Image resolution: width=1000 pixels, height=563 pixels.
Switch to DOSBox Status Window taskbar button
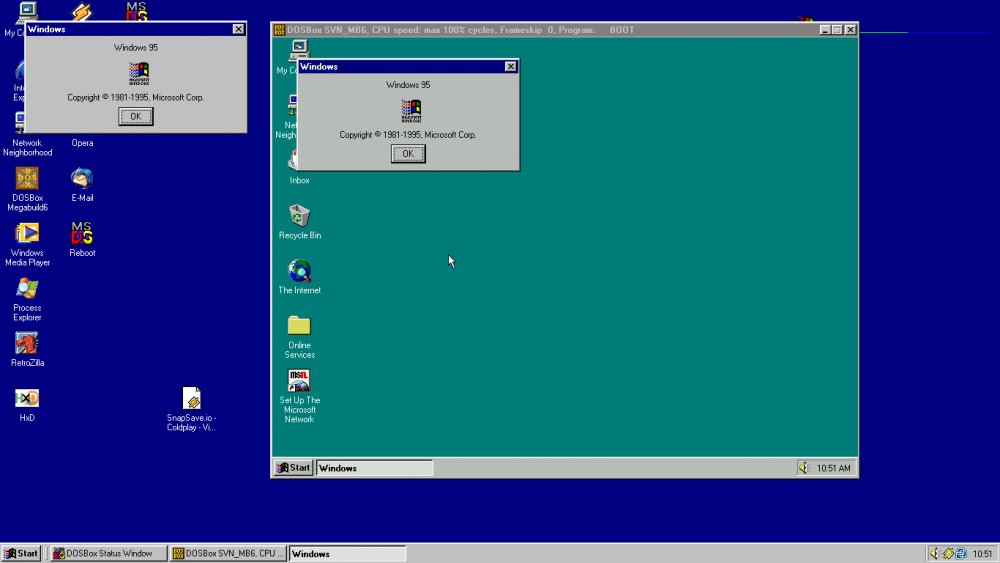pyautogui.click(x=109, y=553)
